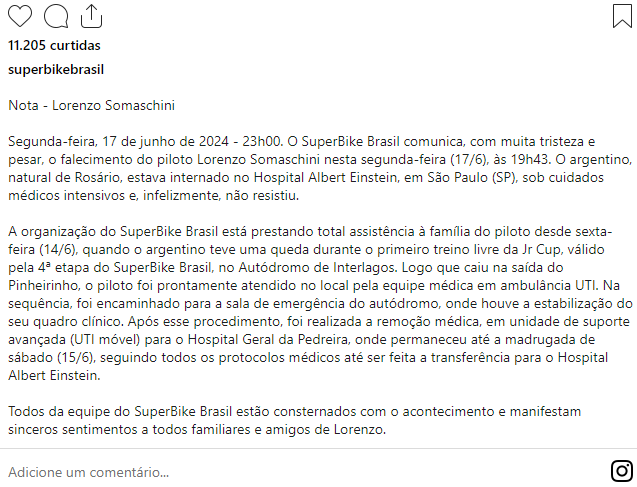
Task: Save the post with the bookmark icon
Action: (x=620, y=16)
